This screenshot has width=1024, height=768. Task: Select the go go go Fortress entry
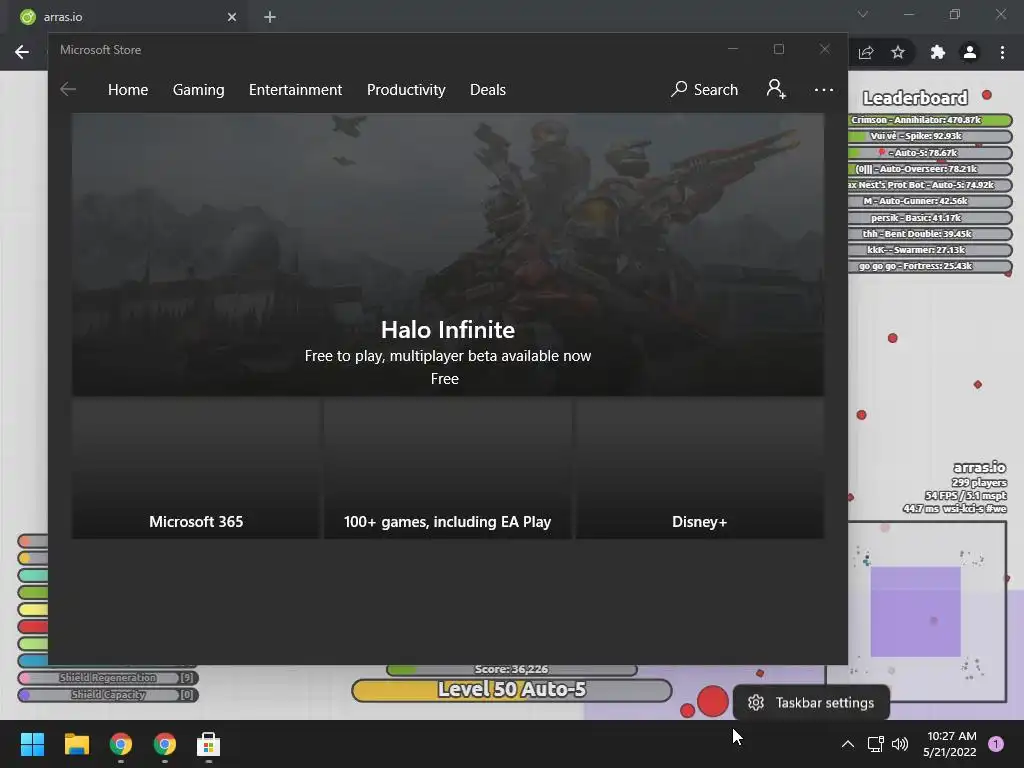pyautogui.click(x=930, y=266)
